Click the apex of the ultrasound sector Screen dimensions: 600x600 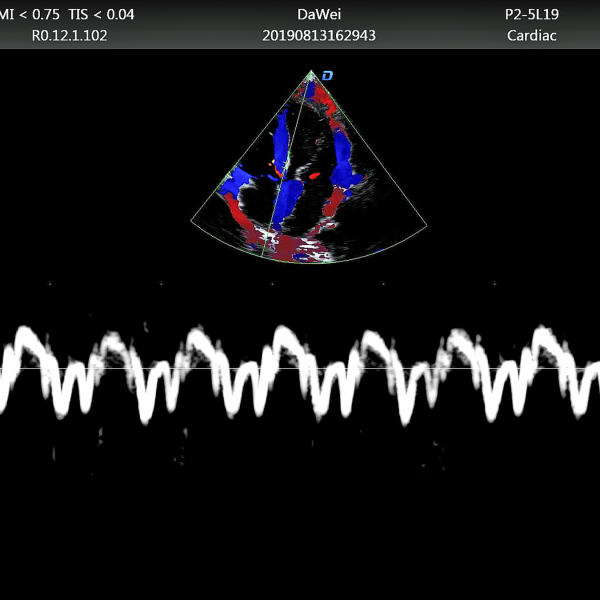click(x=310, y=71)
